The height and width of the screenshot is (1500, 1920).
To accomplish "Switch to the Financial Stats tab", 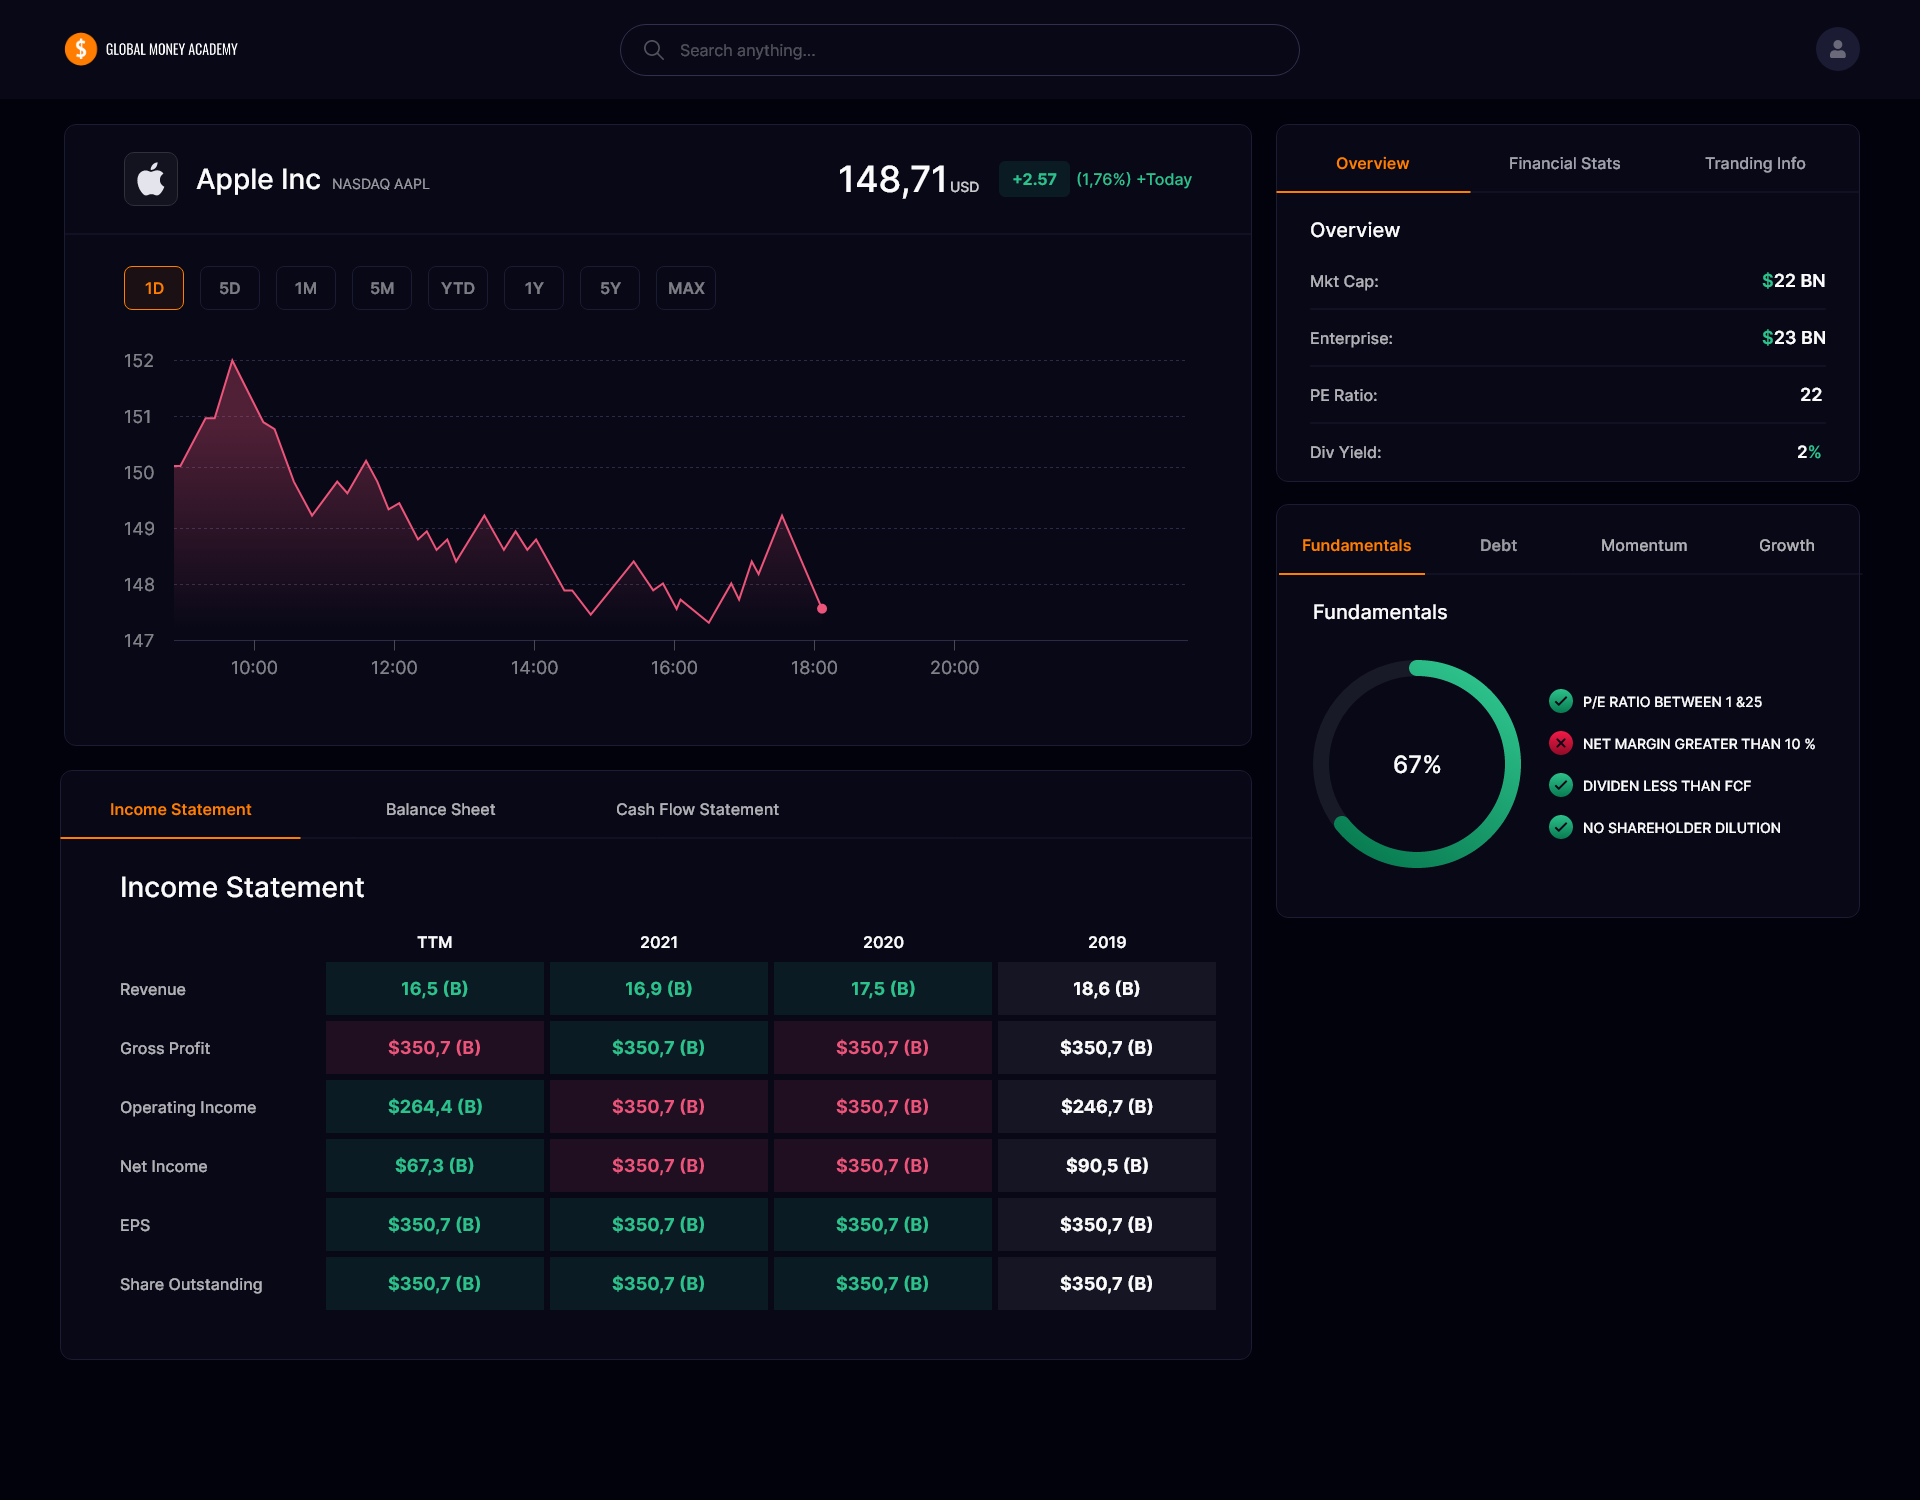I will (x=1563, y=163).
